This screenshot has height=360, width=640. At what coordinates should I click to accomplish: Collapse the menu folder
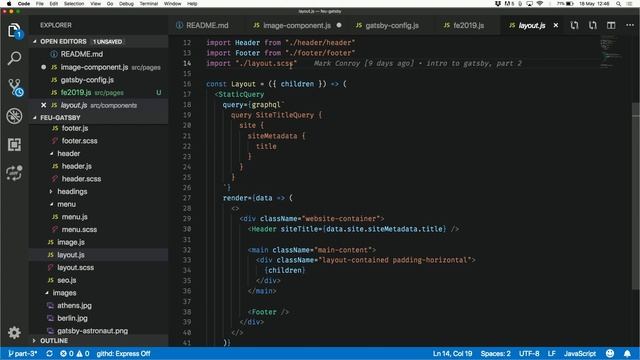tap(51, 204)
